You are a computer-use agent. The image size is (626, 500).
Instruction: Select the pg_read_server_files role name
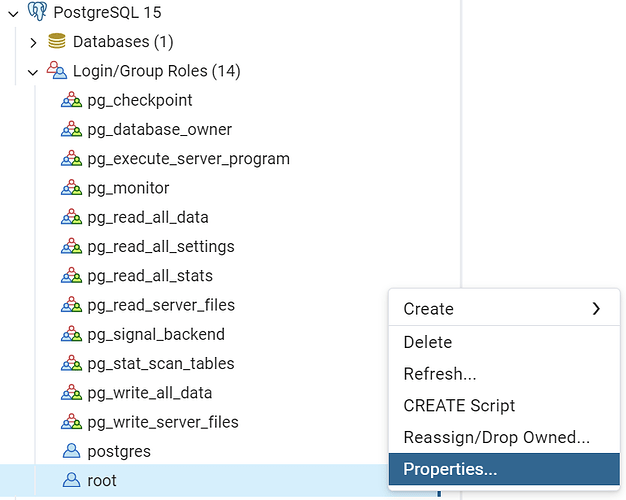coord(161,306)
